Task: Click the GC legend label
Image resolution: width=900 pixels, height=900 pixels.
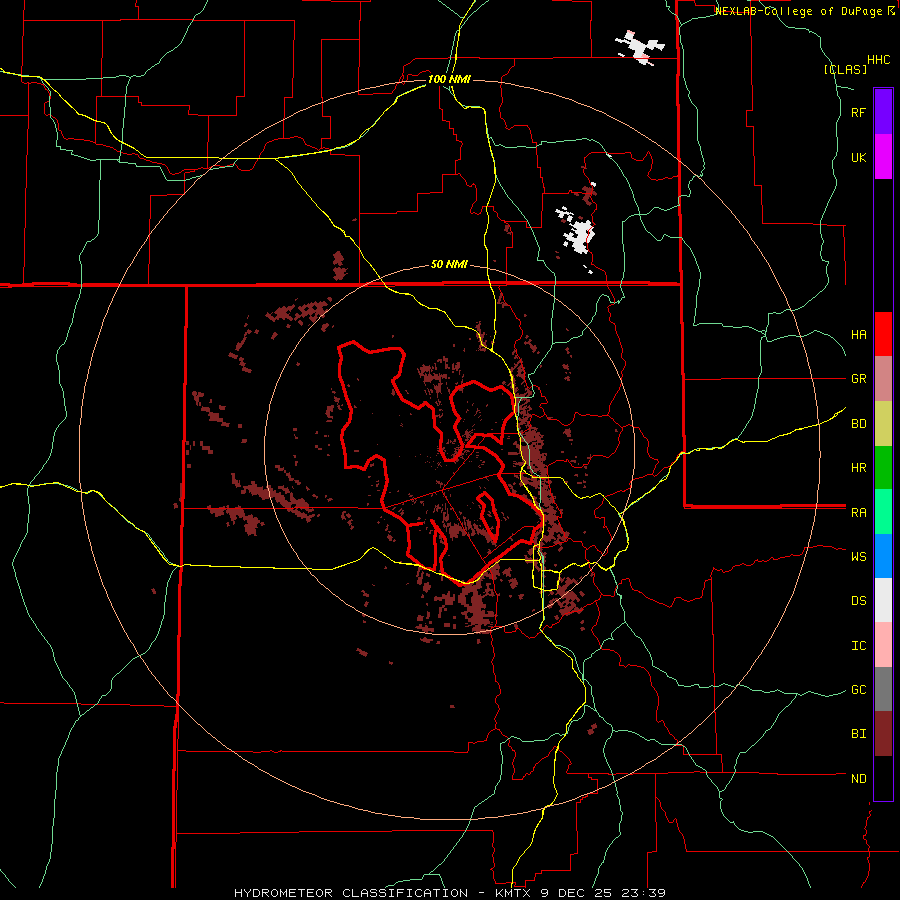Action: point(858,690)
